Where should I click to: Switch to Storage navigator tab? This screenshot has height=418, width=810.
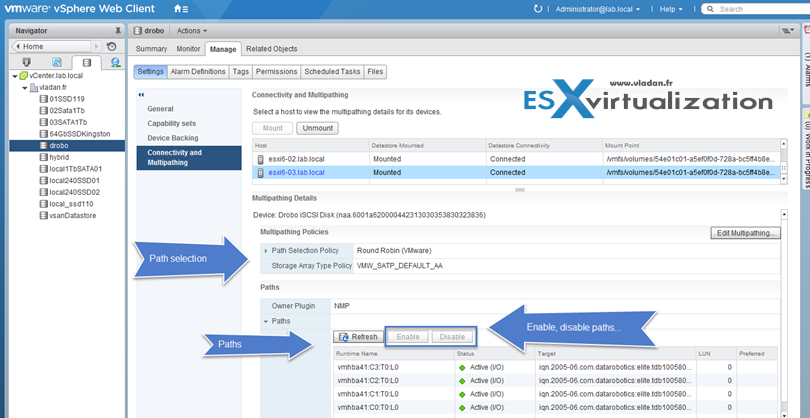[x=86, y=63]
